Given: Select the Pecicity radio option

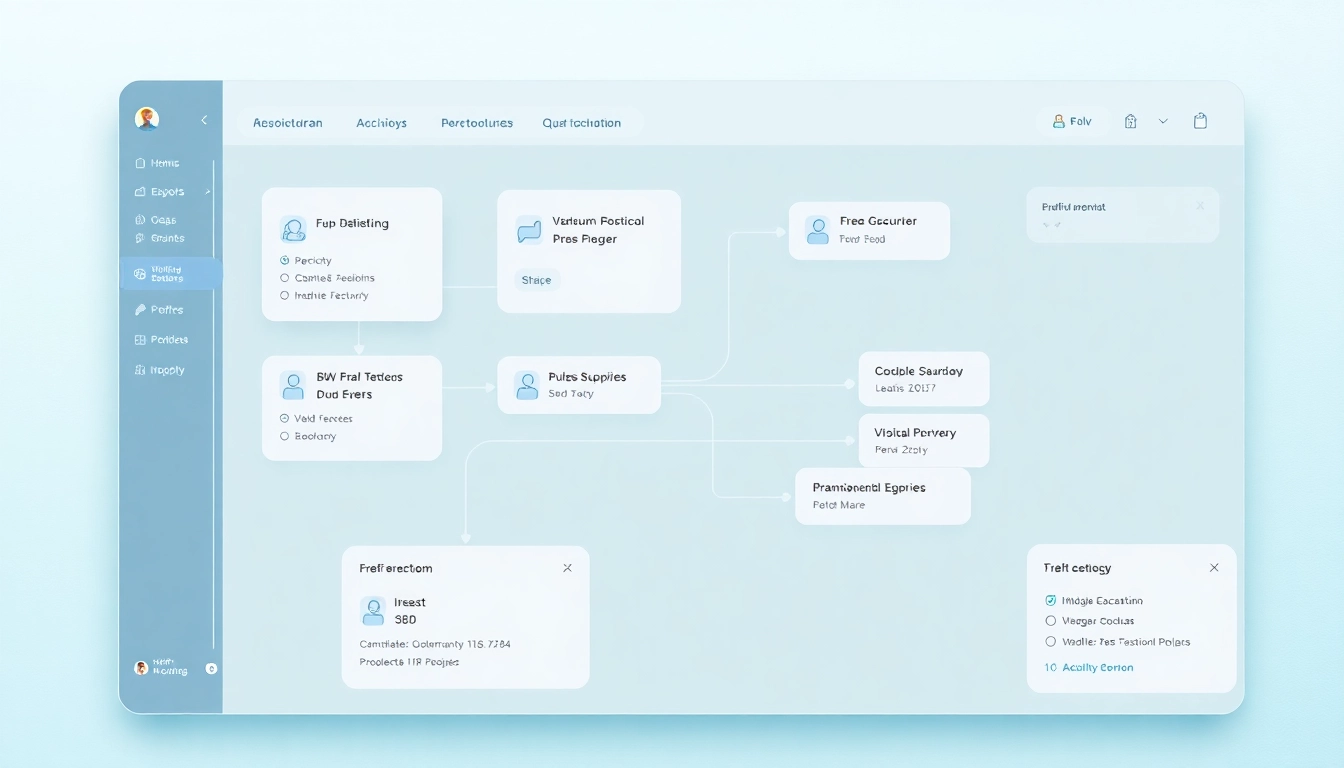Looking at the screenshot, I should 285,260.
